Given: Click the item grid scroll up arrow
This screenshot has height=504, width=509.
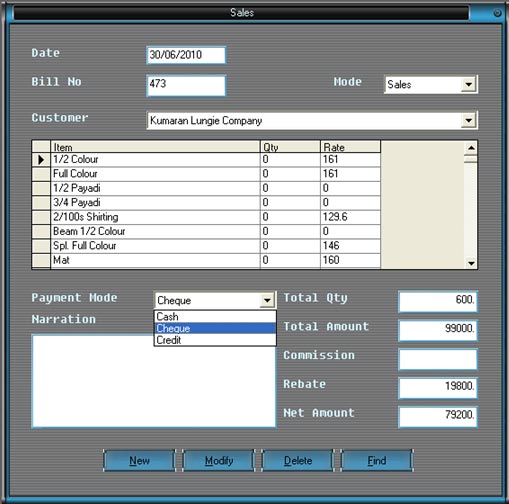Looking at the screenshot, I should 471,148.
